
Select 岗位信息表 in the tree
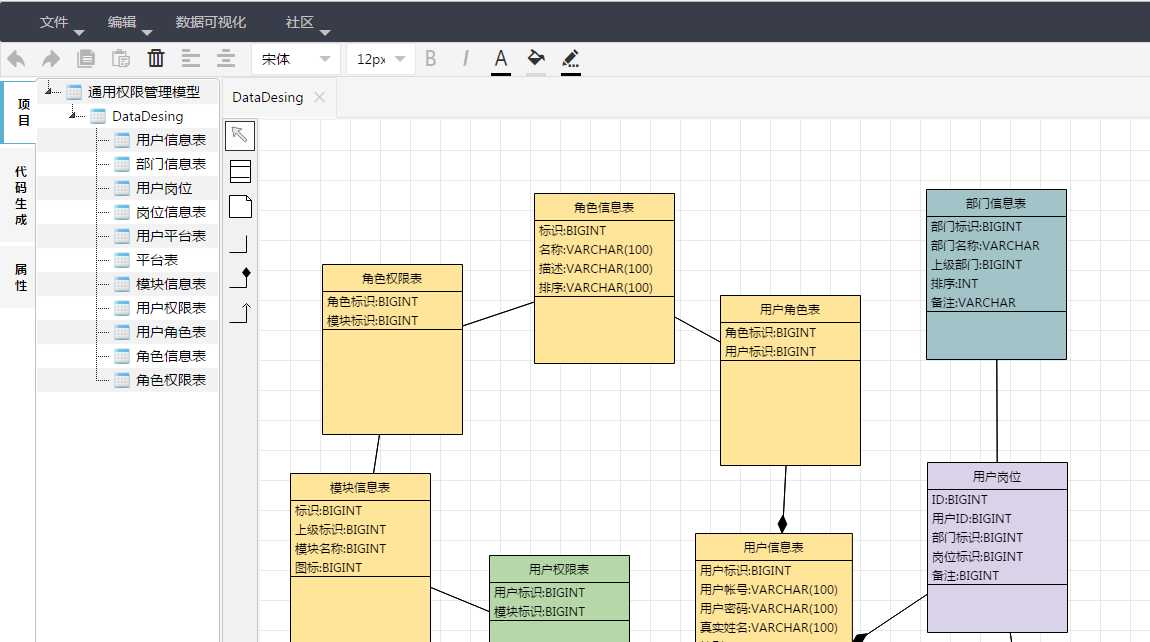(x=171, y=212)
